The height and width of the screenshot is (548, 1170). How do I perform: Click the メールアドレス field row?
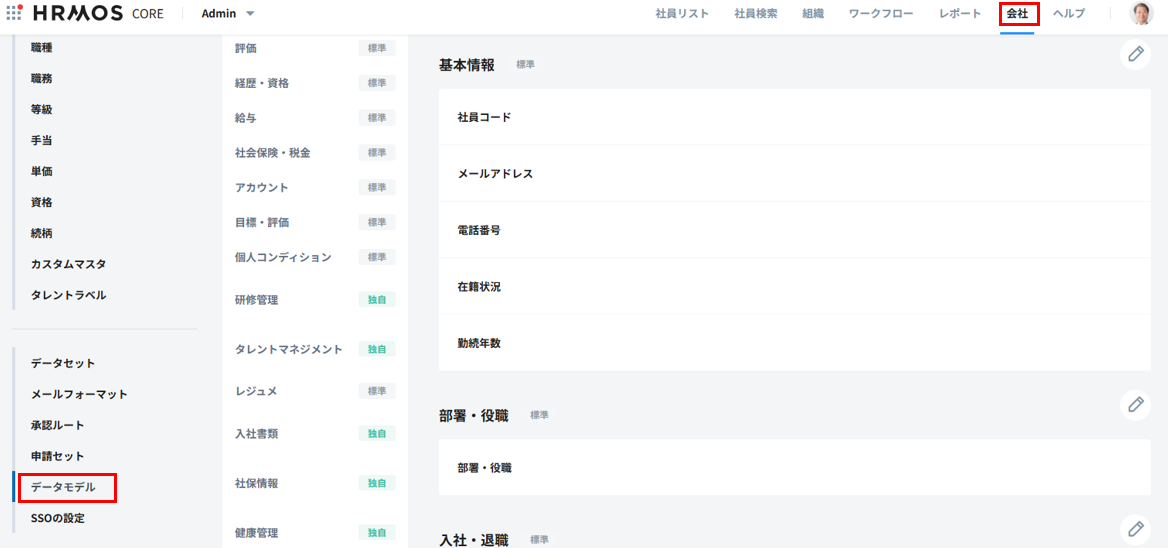pyautogui.click(x=794, y=173)
